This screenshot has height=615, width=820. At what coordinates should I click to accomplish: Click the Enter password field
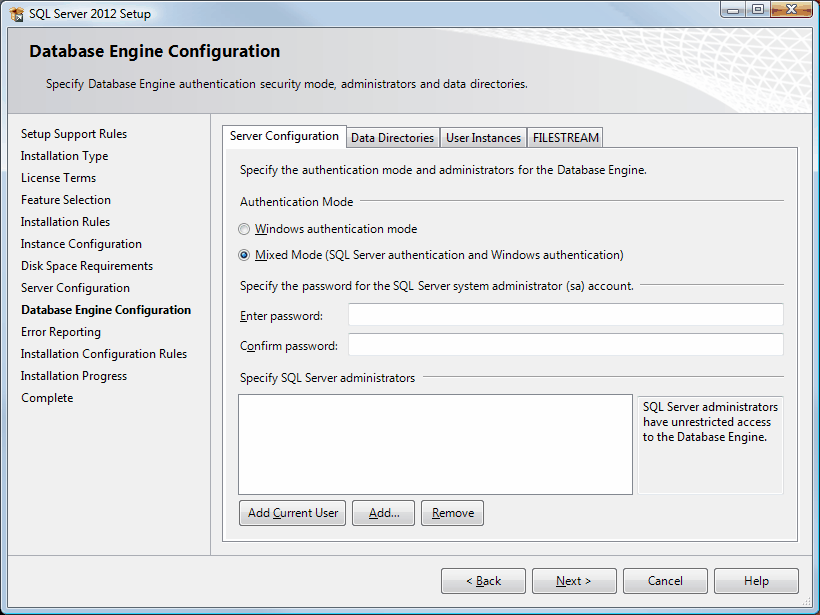pyautogui.click(x=565, y=316)
